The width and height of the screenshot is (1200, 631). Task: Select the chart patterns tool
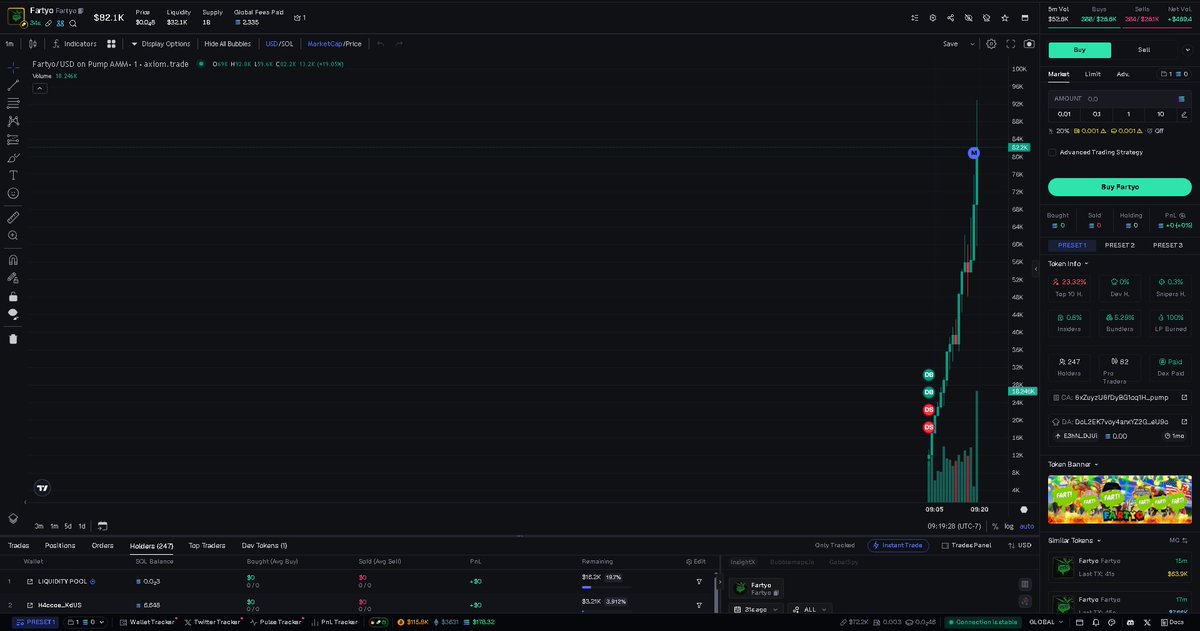pyautogui.click(x=13, y=121)
